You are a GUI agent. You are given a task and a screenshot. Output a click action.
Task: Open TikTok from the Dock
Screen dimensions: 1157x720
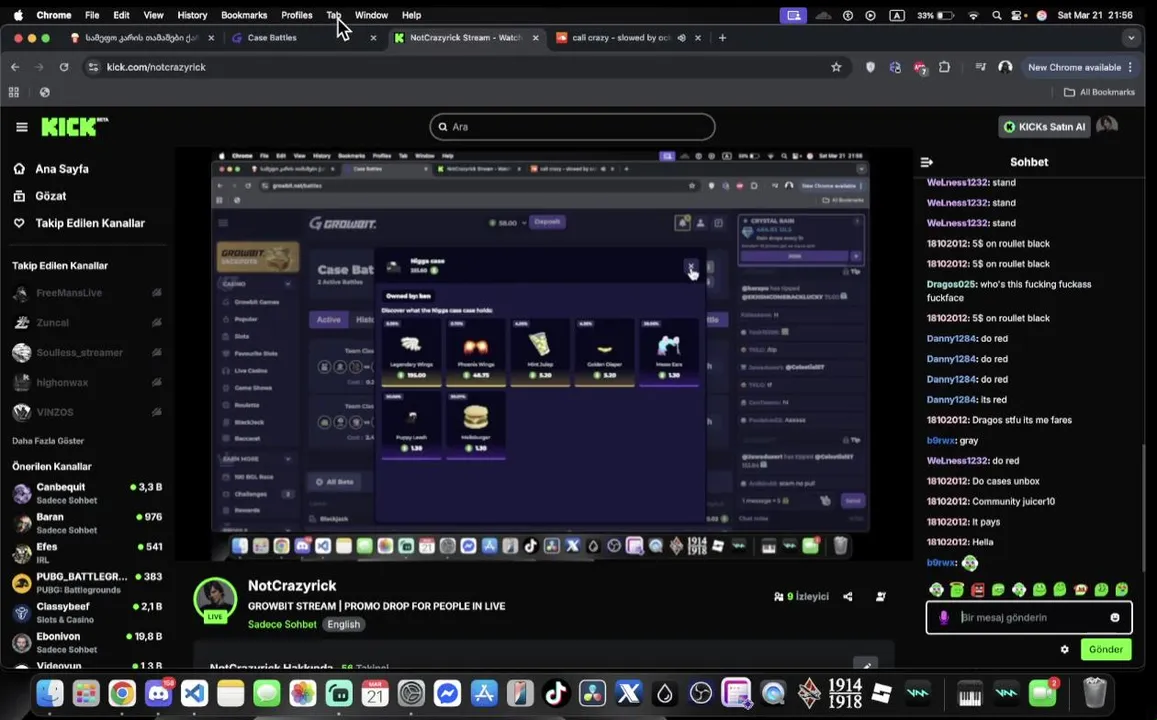(556, 693)
